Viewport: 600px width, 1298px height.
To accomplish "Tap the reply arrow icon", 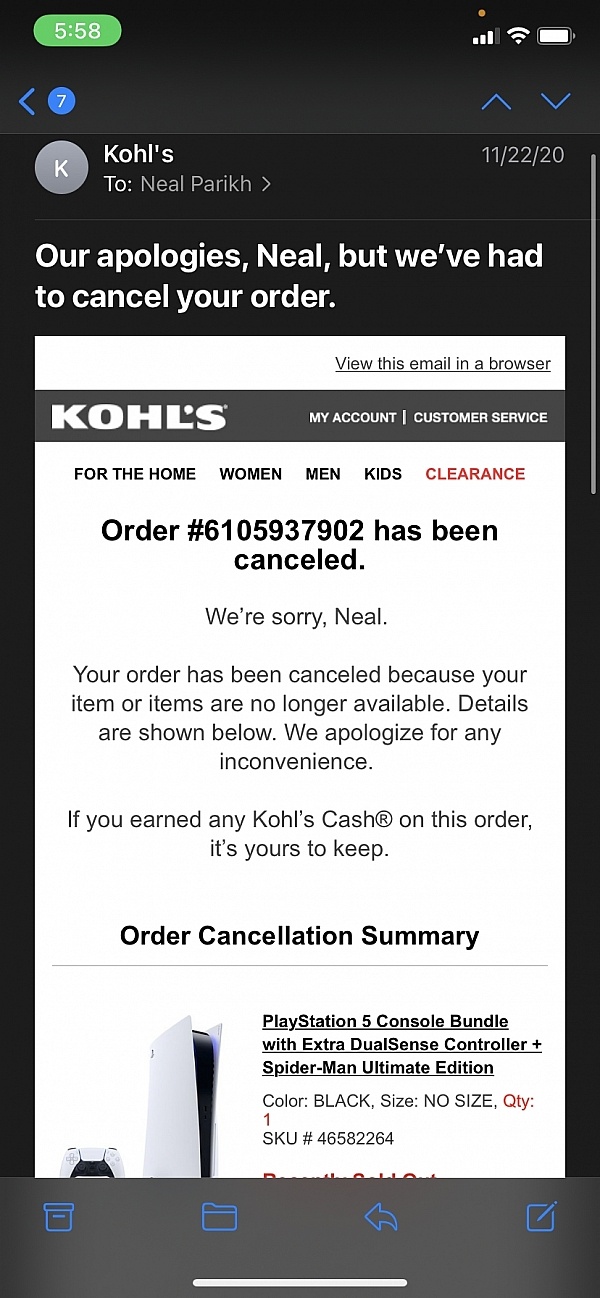I will point(380,1216).
